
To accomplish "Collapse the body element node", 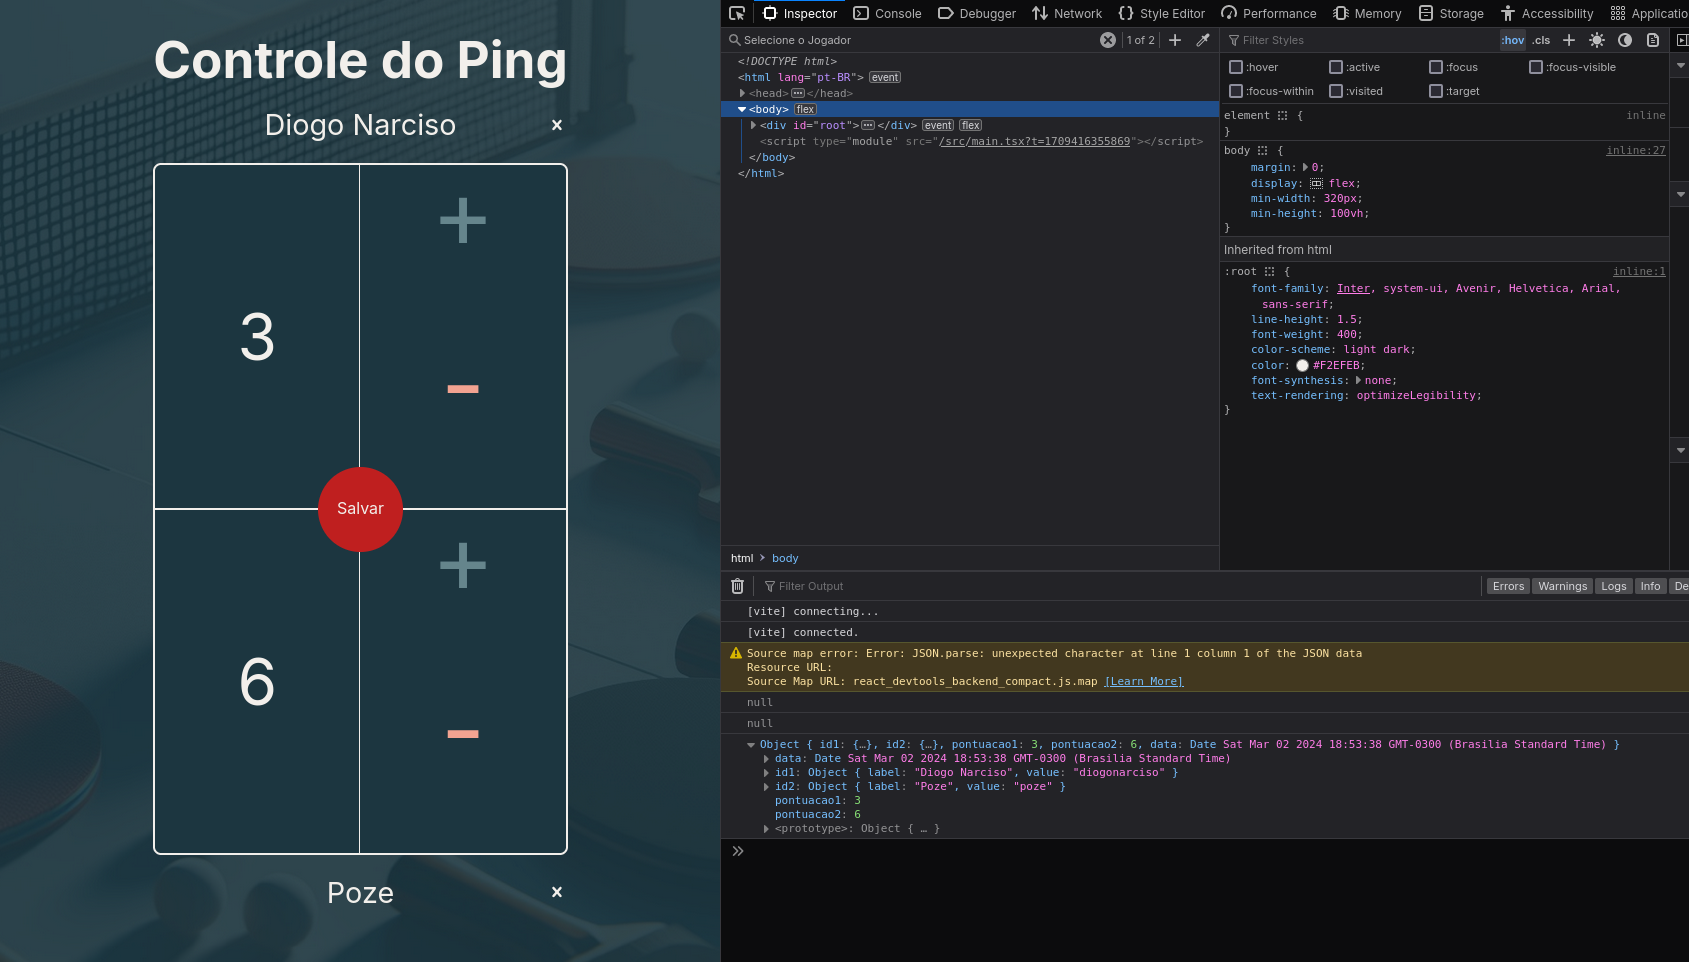I will point(742,109).
